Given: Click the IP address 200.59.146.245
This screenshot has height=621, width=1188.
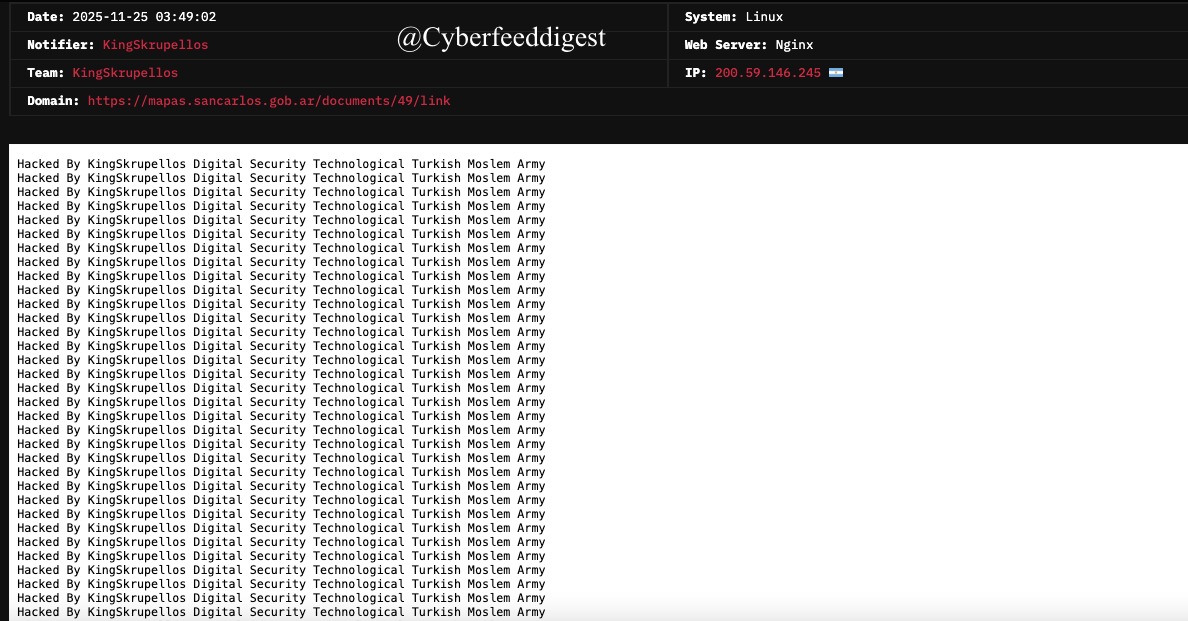Looking at the screenshot, I should [x=768, y=73].
